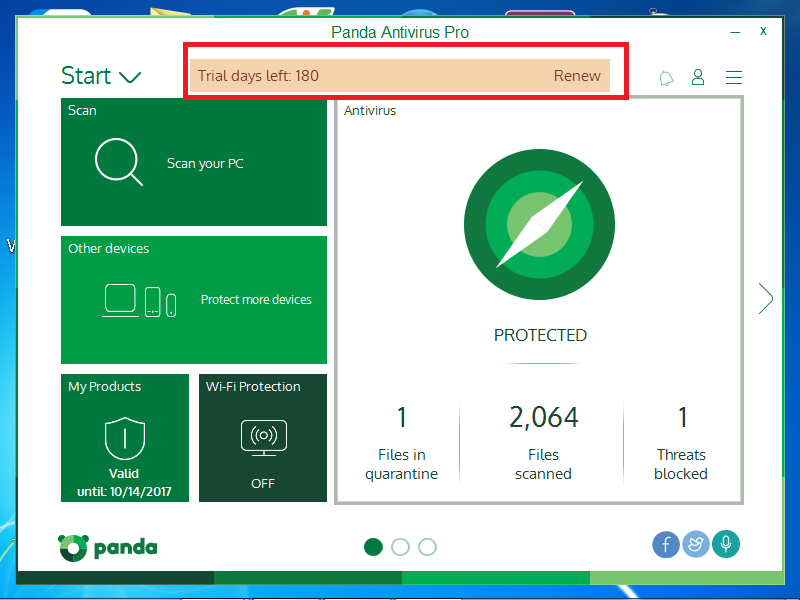Click the Antivirus panel heading

[x=370, y=111]
